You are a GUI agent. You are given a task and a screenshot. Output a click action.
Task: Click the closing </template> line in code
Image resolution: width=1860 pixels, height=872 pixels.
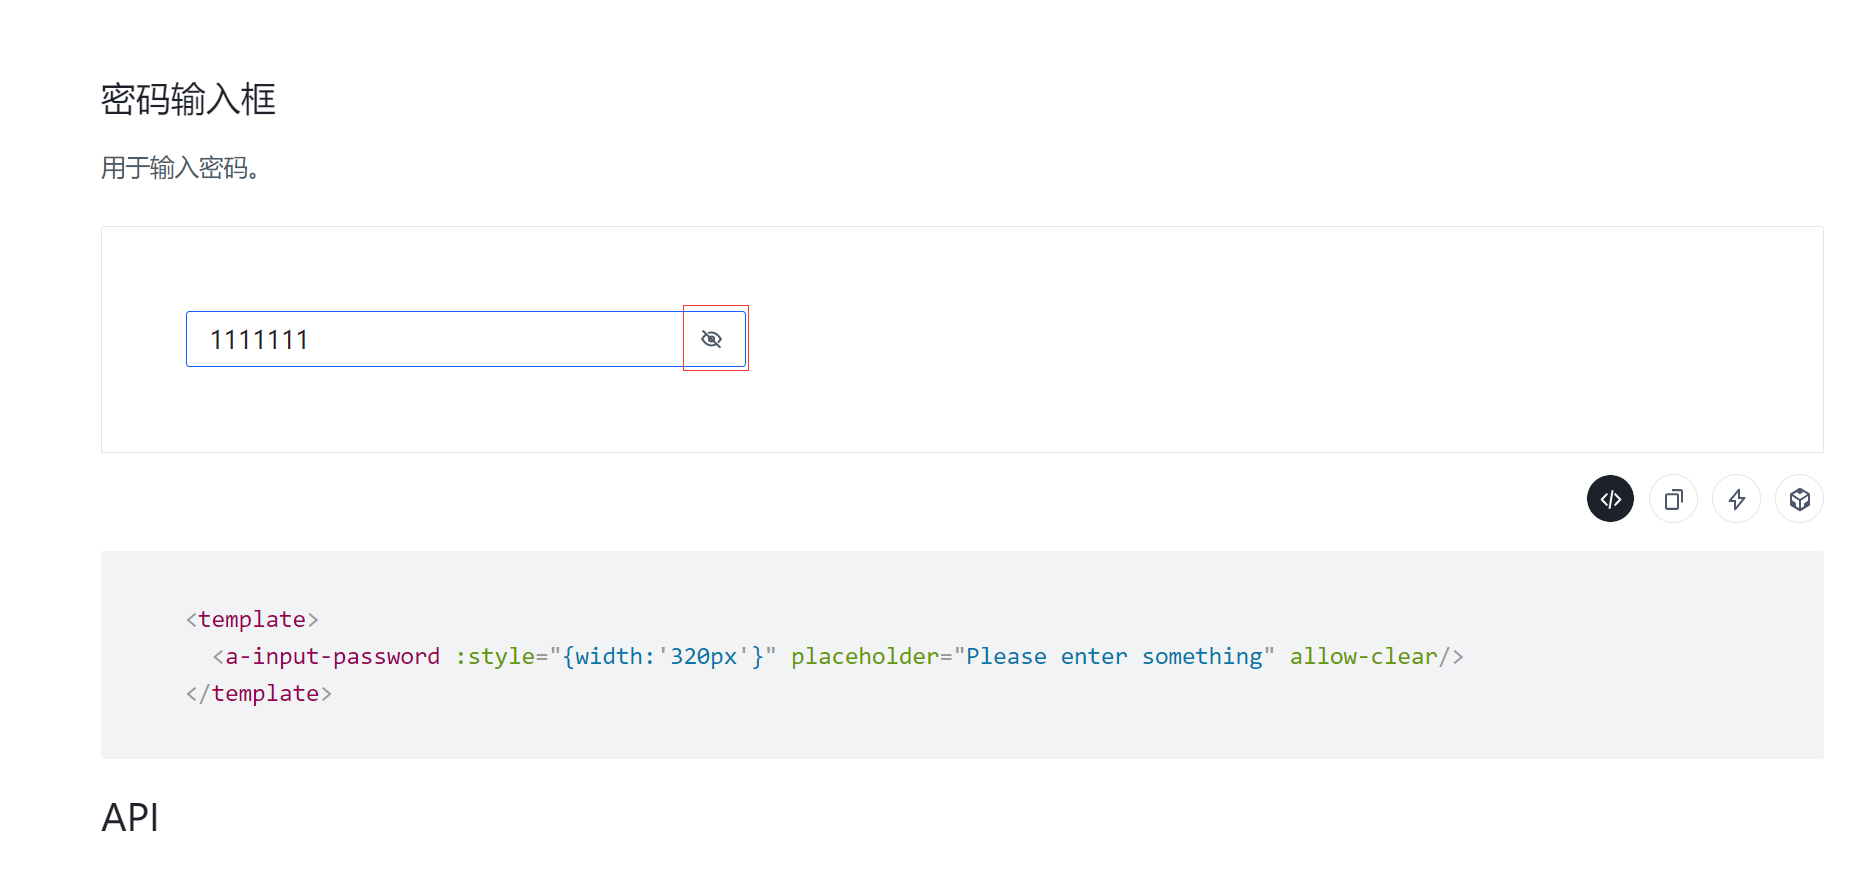[x=259, y=693]
